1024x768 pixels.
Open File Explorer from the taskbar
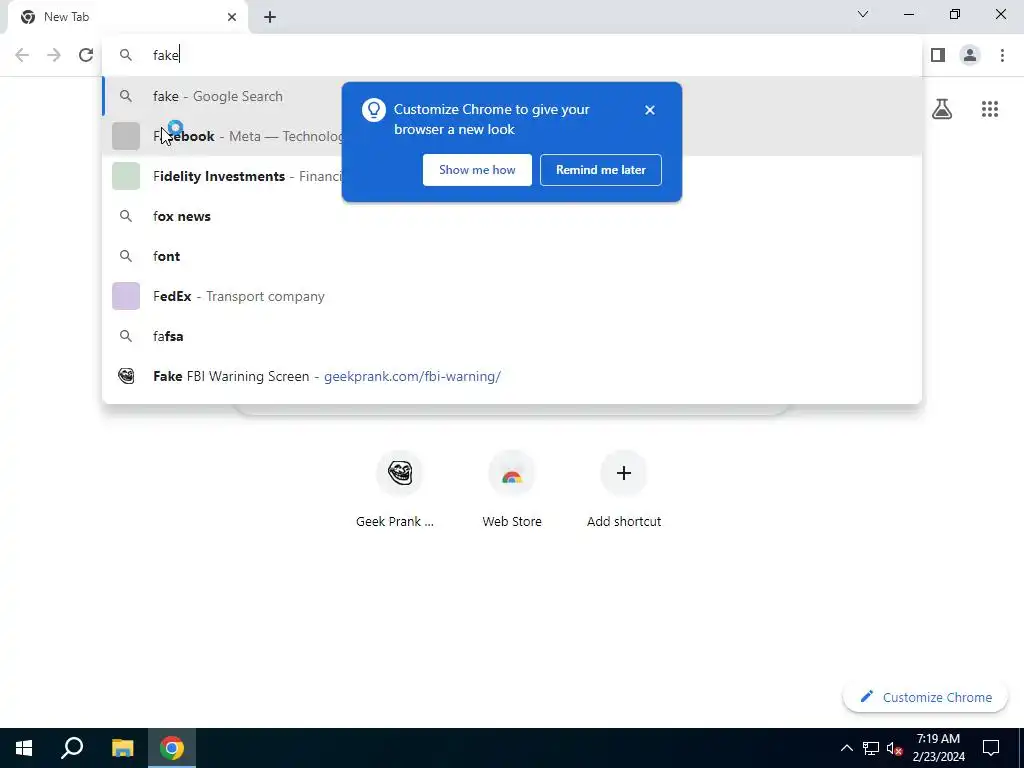pos(122,748)
